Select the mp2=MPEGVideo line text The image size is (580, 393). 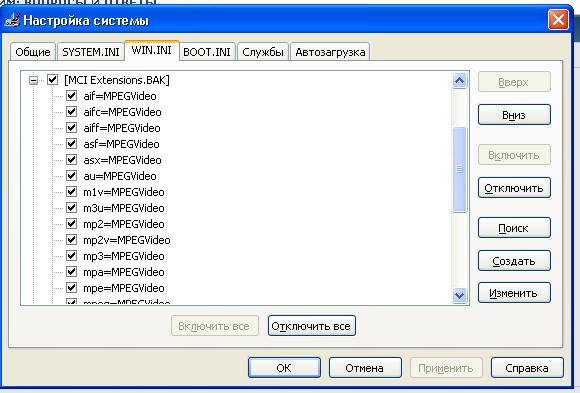click(124, 224)
